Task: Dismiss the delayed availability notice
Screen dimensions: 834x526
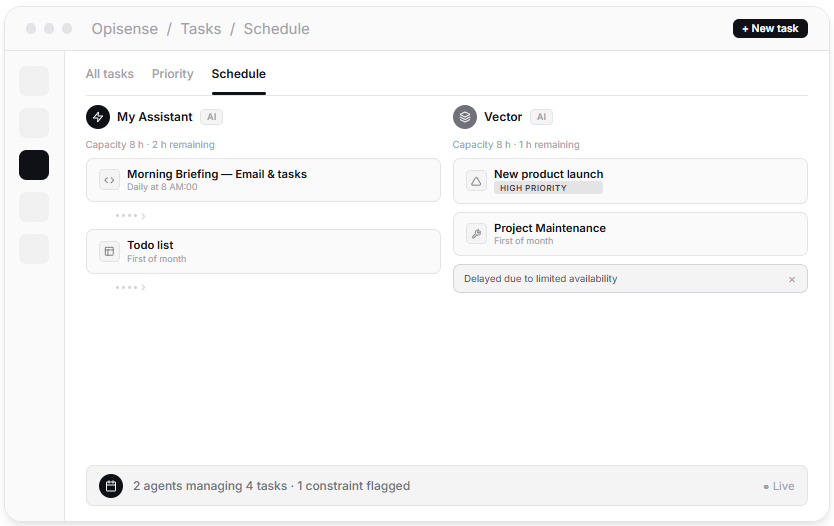Action: click(x=792, y=279)
